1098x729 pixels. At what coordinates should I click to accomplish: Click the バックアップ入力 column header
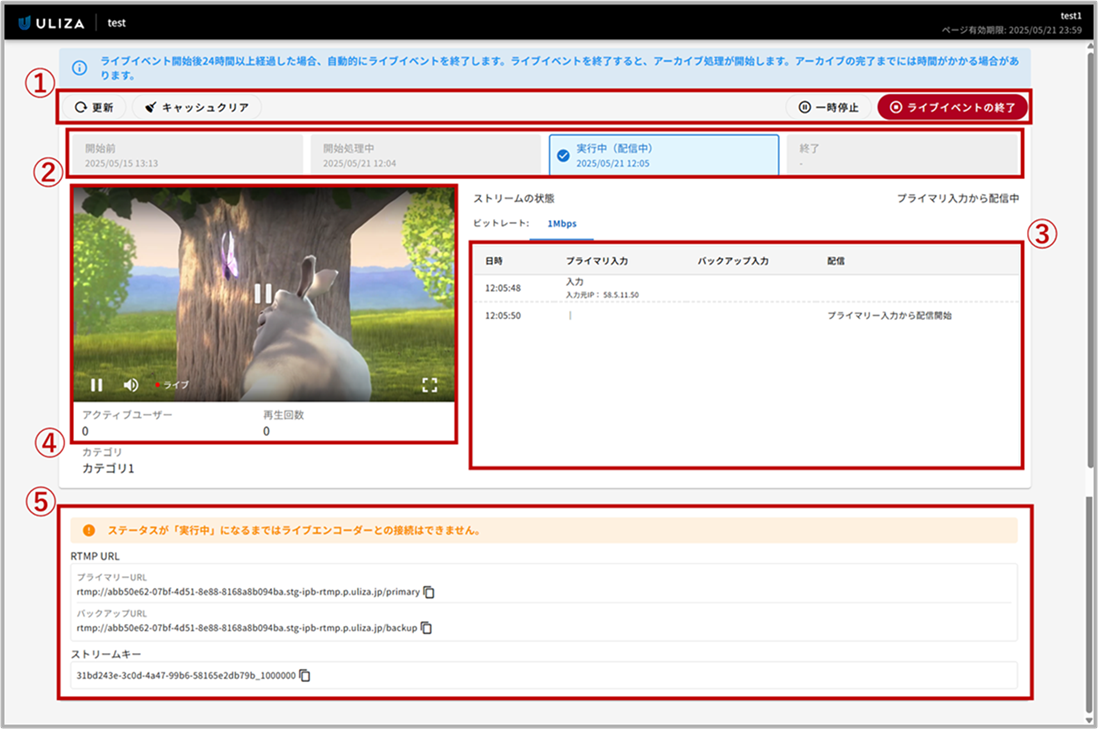732,261
